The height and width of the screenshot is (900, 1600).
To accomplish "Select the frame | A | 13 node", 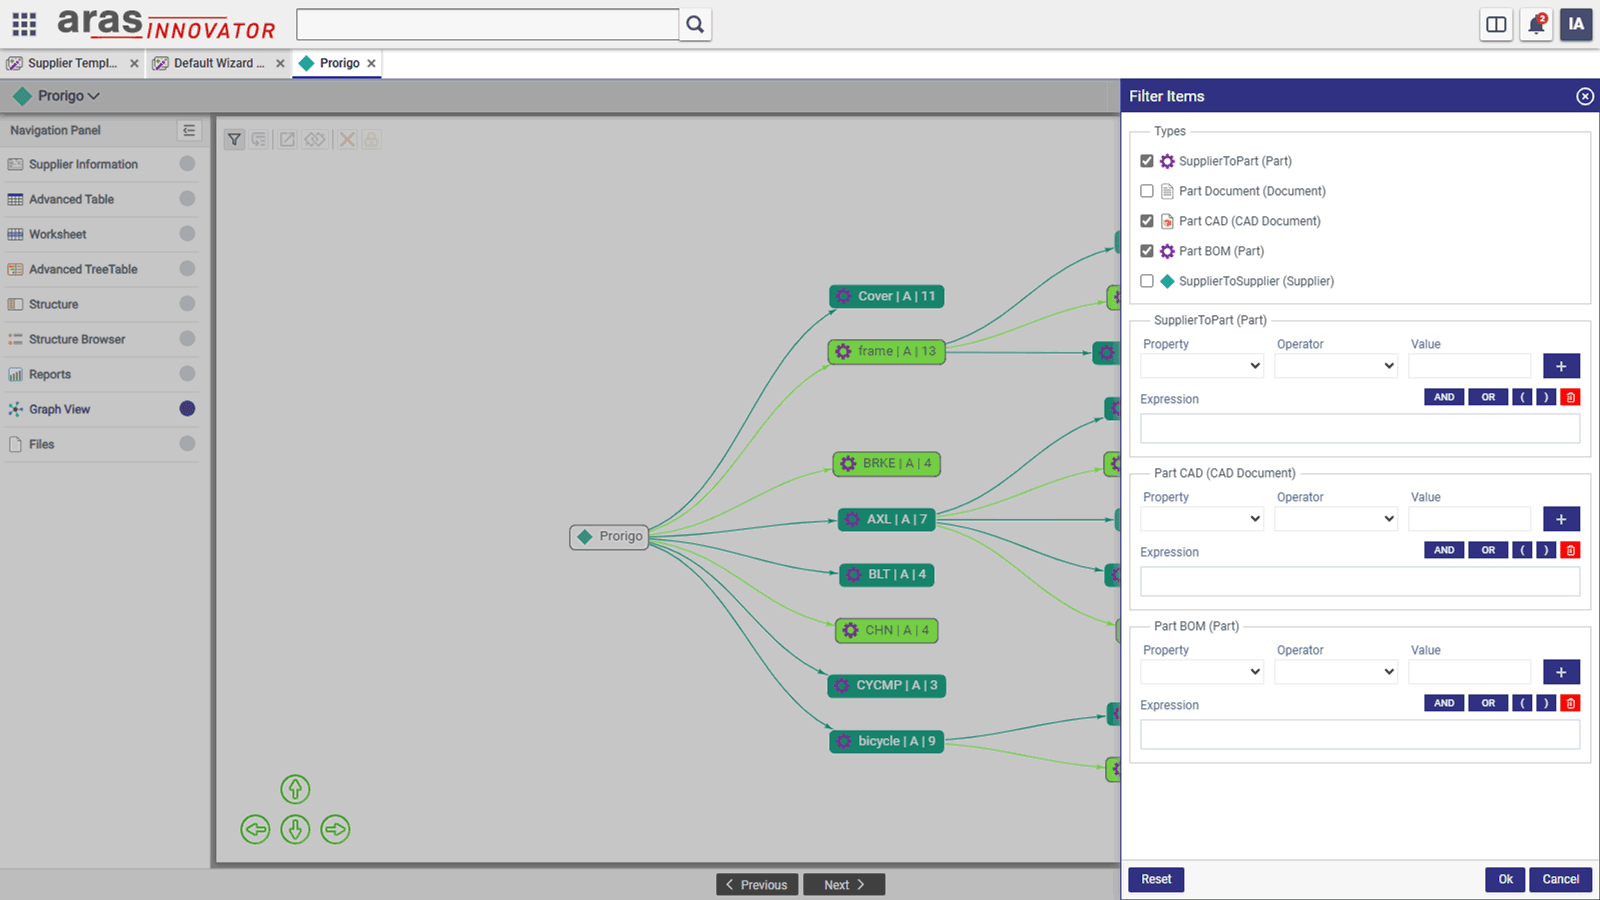I will pyautogui.click(x=887, y=352).
